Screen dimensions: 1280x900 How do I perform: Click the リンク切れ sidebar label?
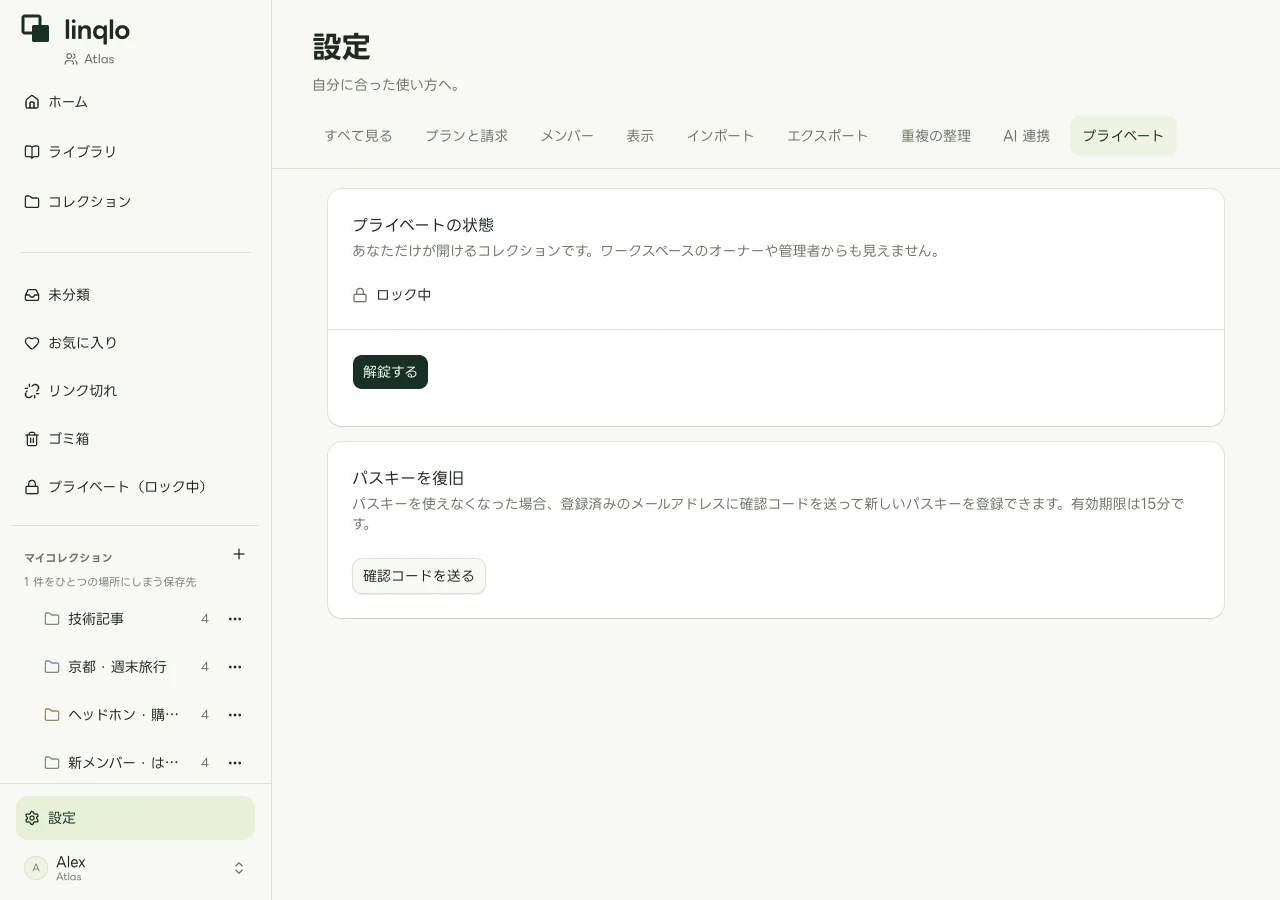click(x=83, y=391)
